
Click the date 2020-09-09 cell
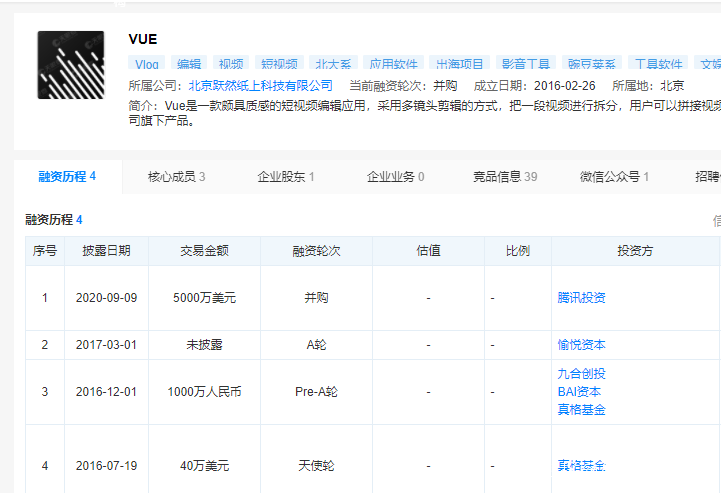point(106,298)
